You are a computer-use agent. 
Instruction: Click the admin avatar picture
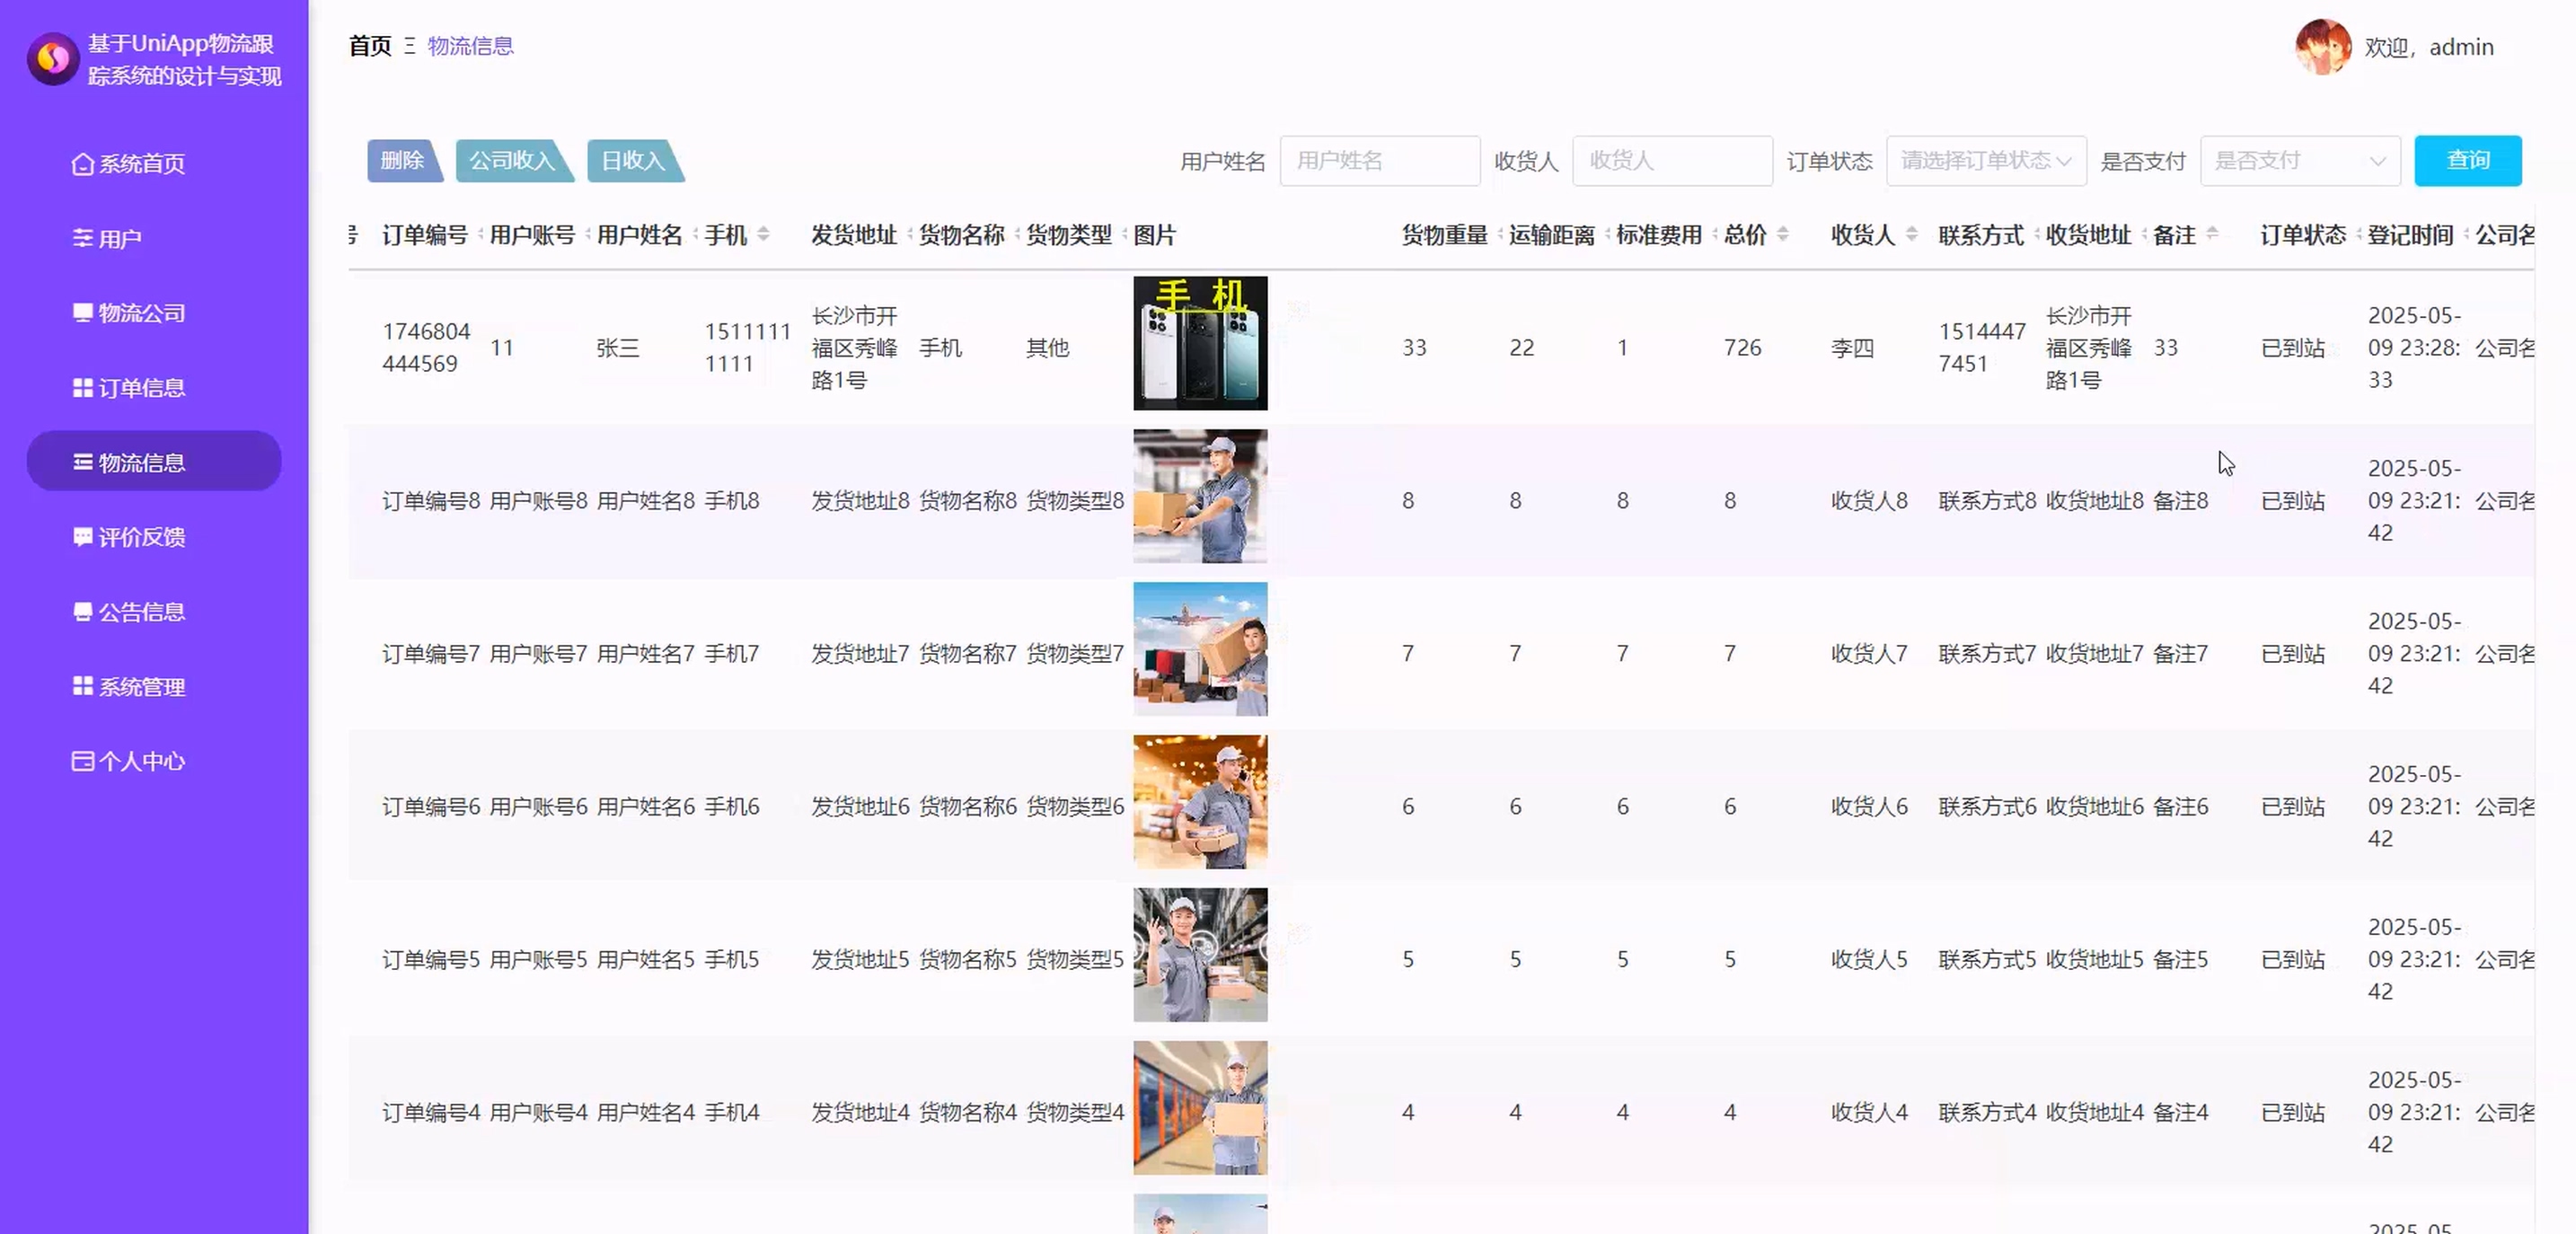pos(2322,47)
